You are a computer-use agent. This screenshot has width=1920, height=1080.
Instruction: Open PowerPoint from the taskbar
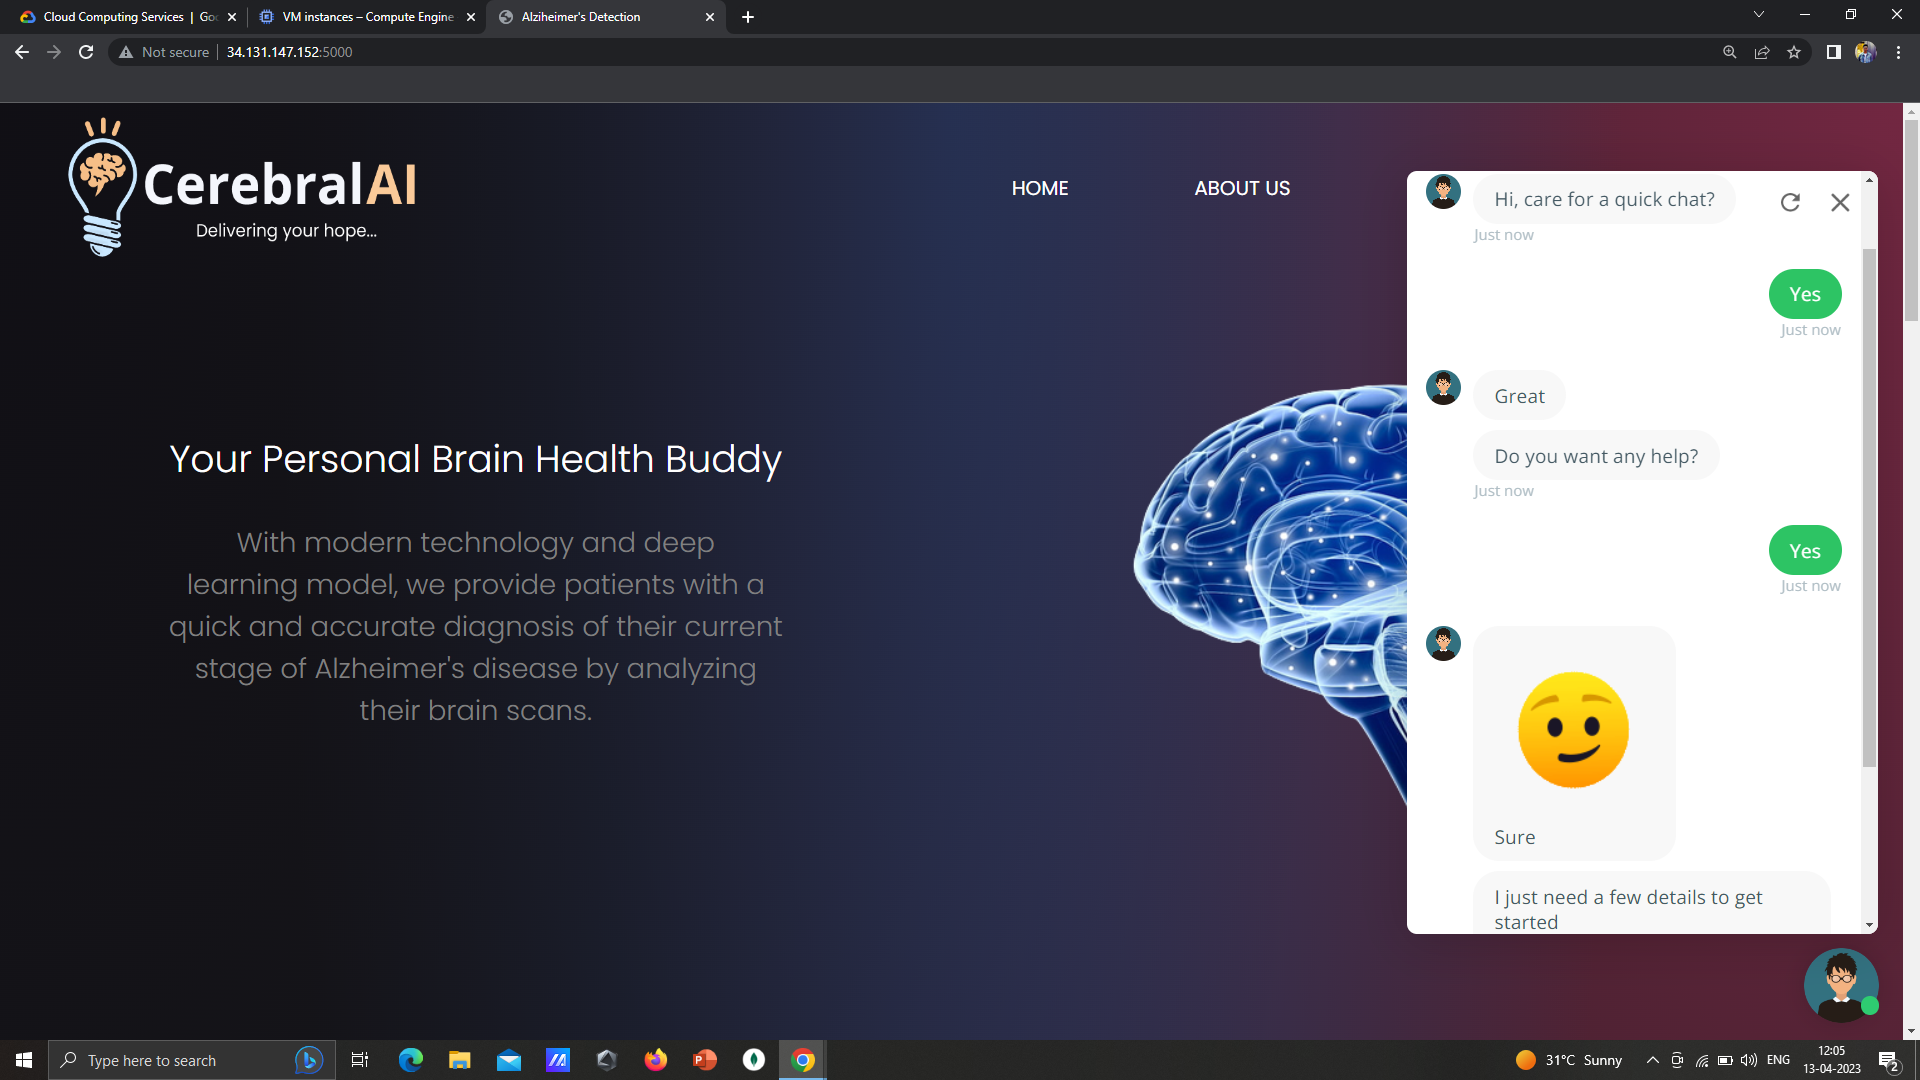704,1060
